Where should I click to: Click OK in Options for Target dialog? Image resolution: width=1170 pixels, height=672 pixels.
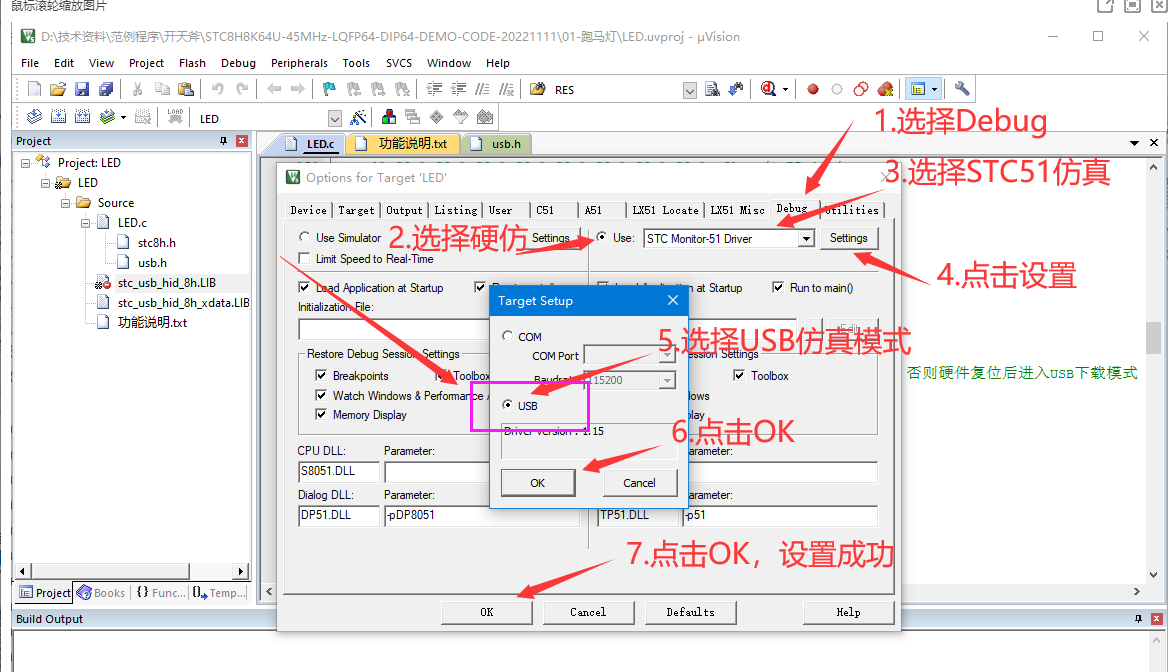tap(487, 612)
